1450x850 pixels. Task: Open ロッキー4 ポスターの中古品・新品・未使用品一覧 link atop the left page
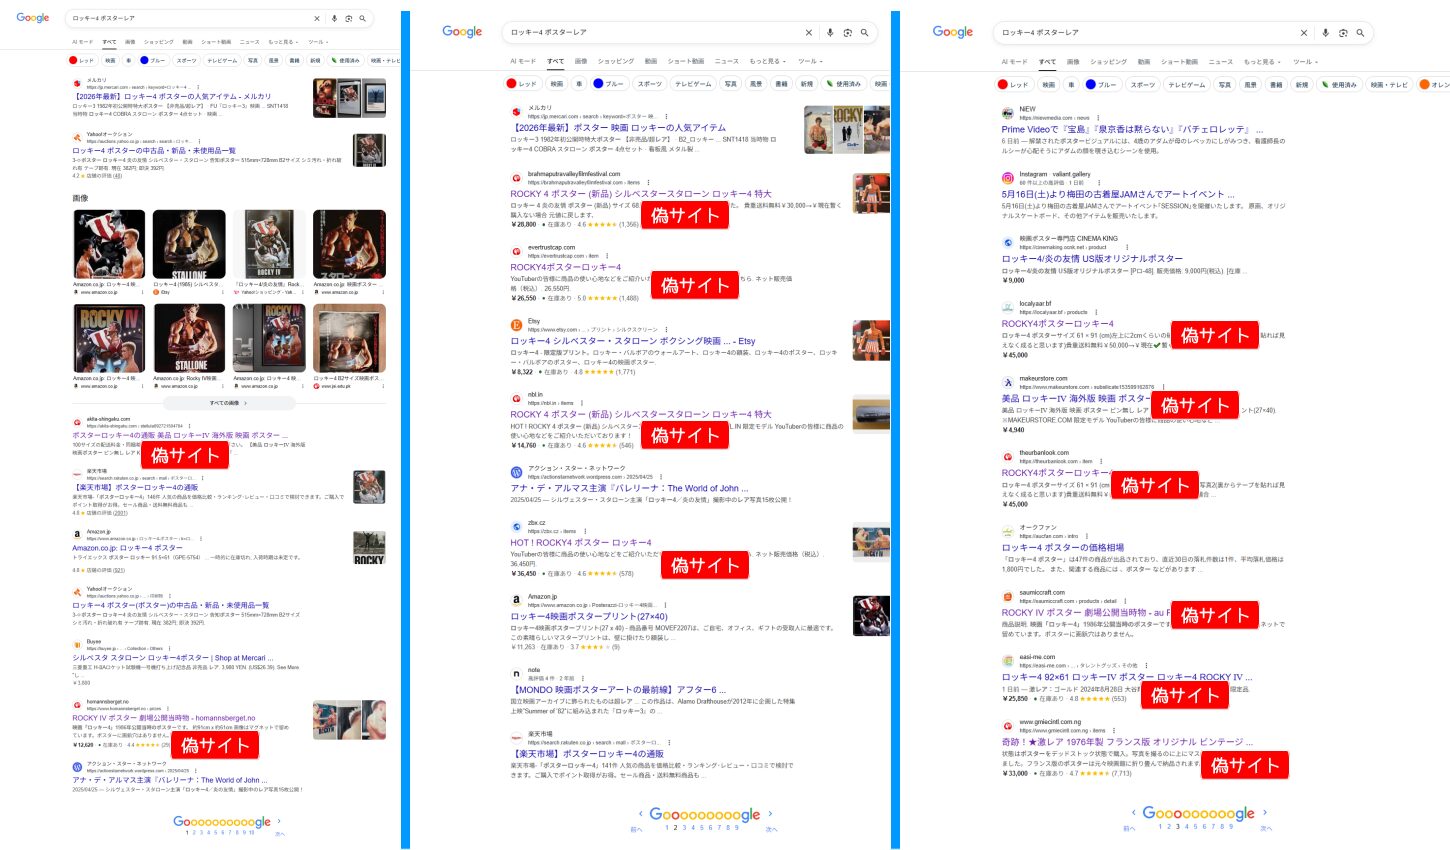point(154,150)
